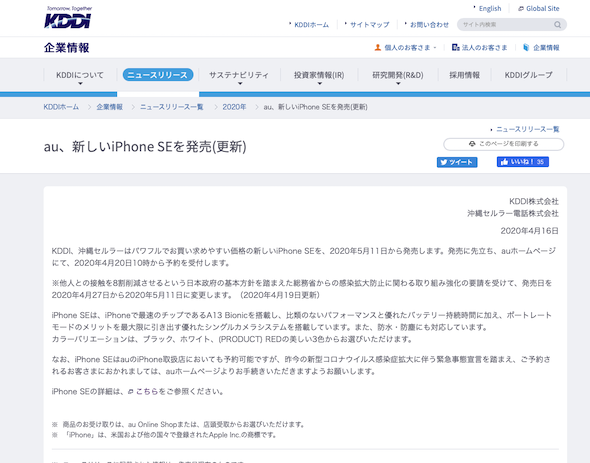
Task: Open the KDDIグループ tab
Action: click(529, 75)
